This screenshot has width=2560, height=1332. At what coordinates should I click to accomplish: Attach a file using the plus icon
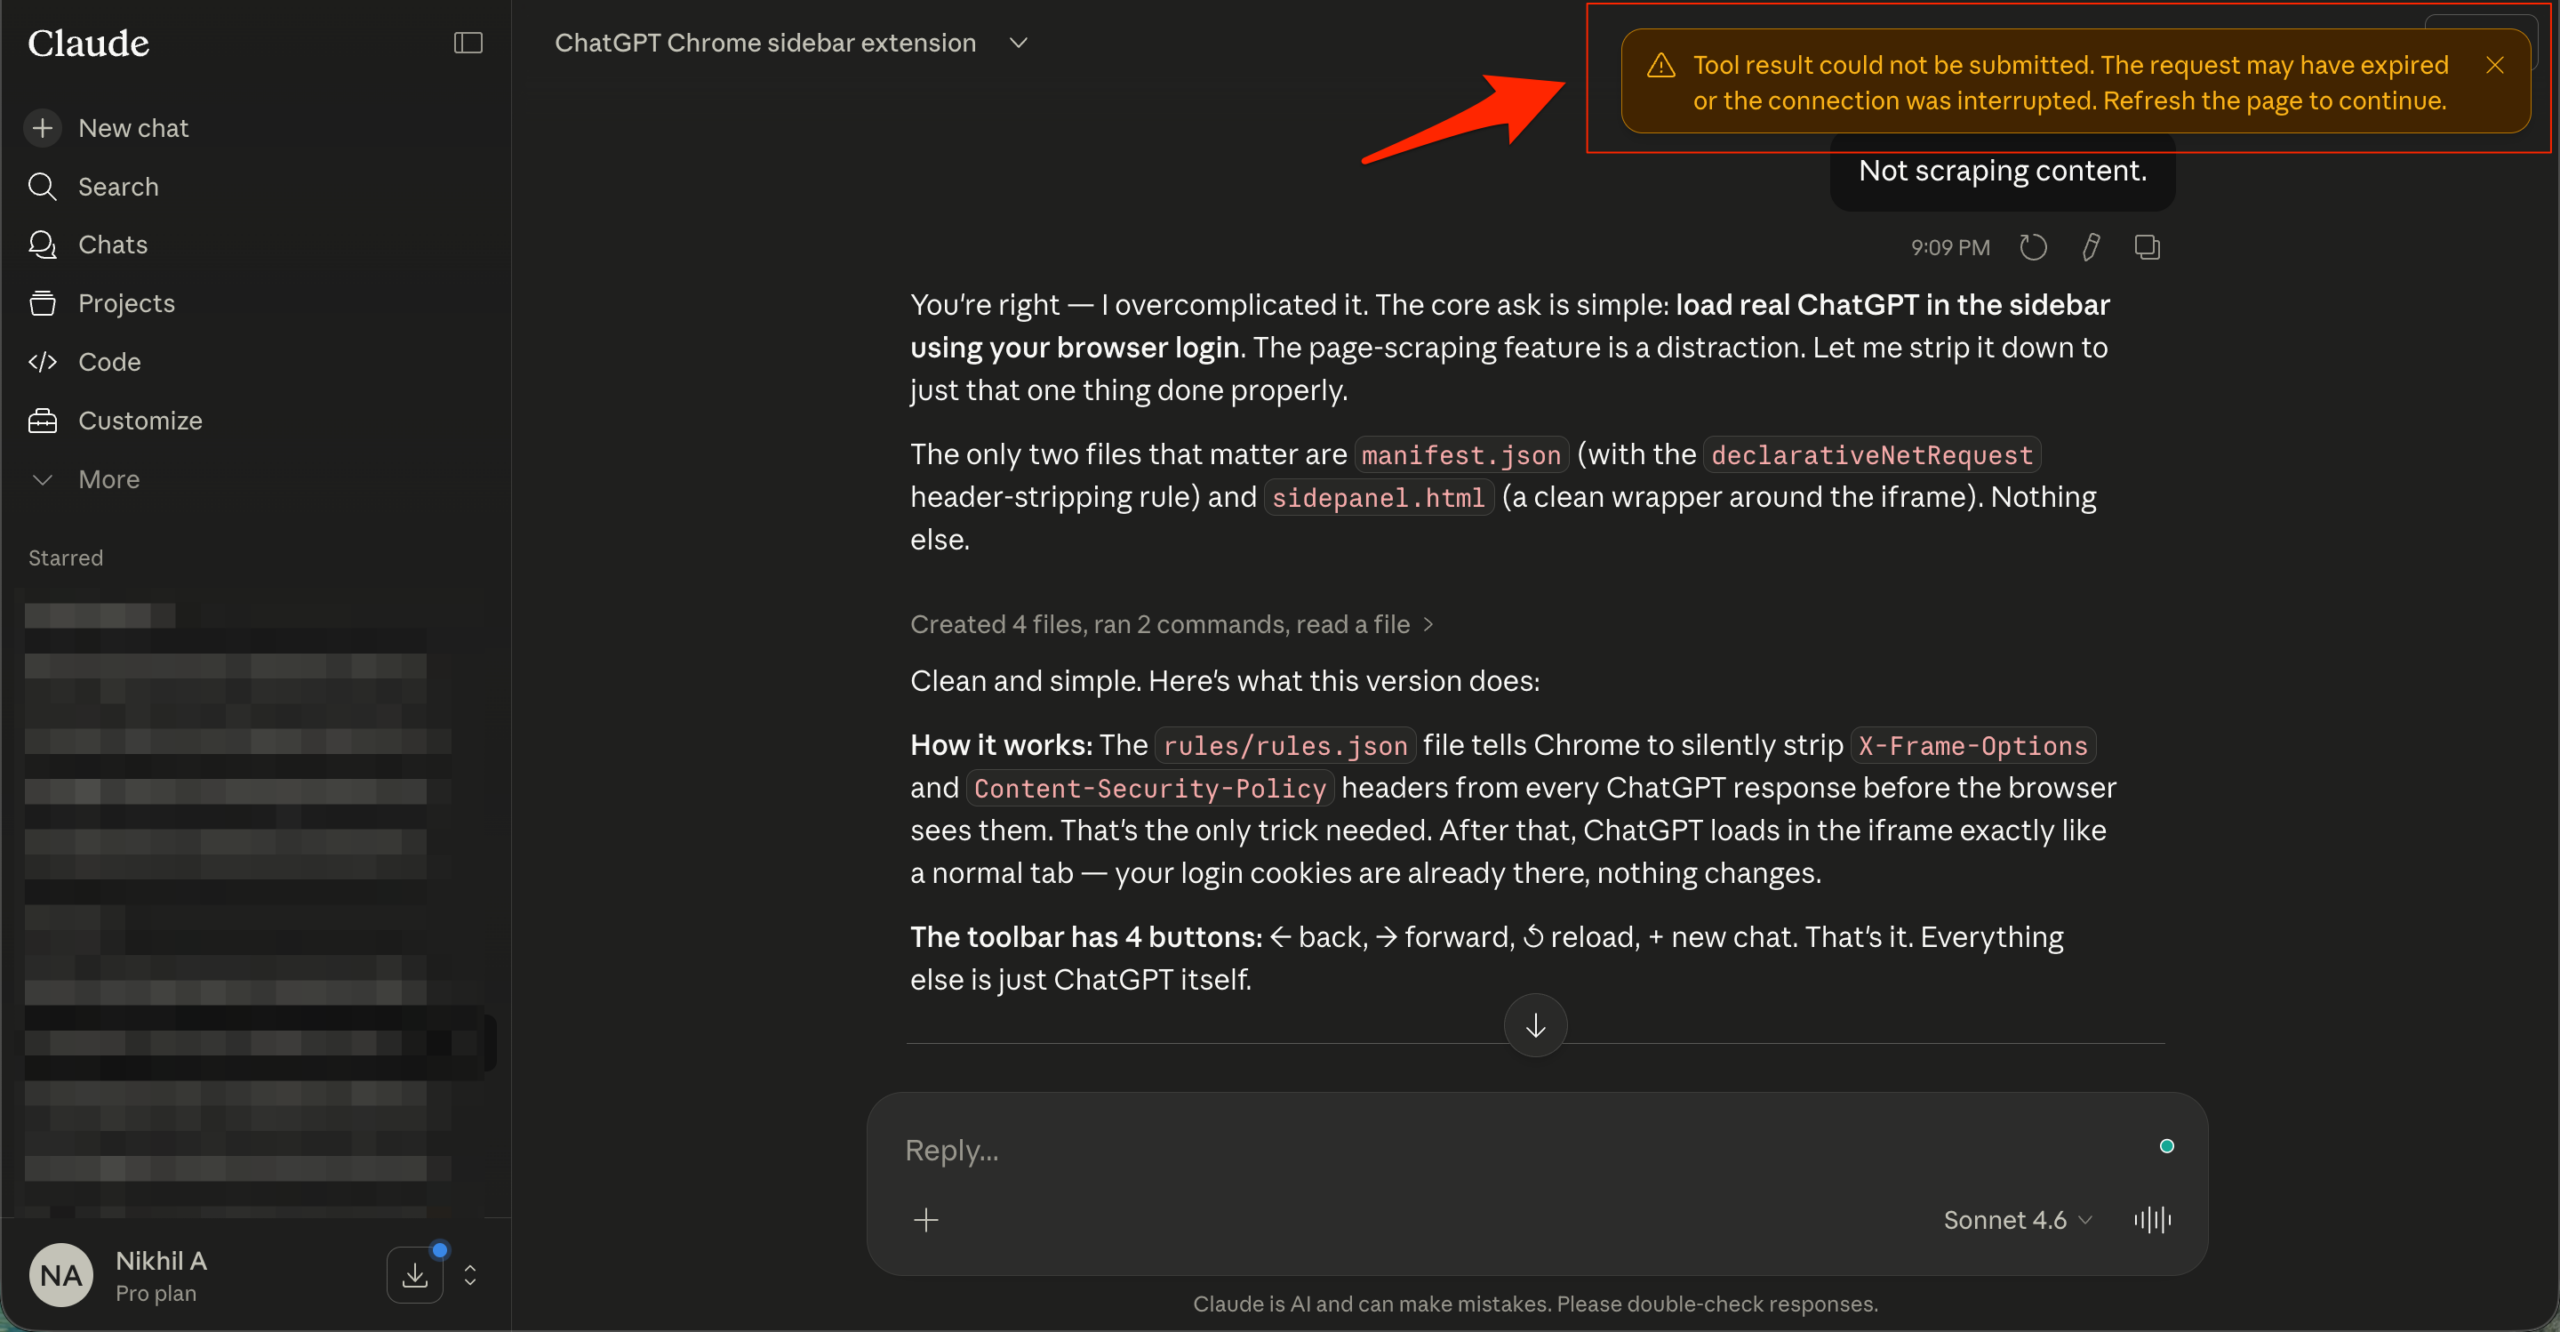coord(925,1220)
